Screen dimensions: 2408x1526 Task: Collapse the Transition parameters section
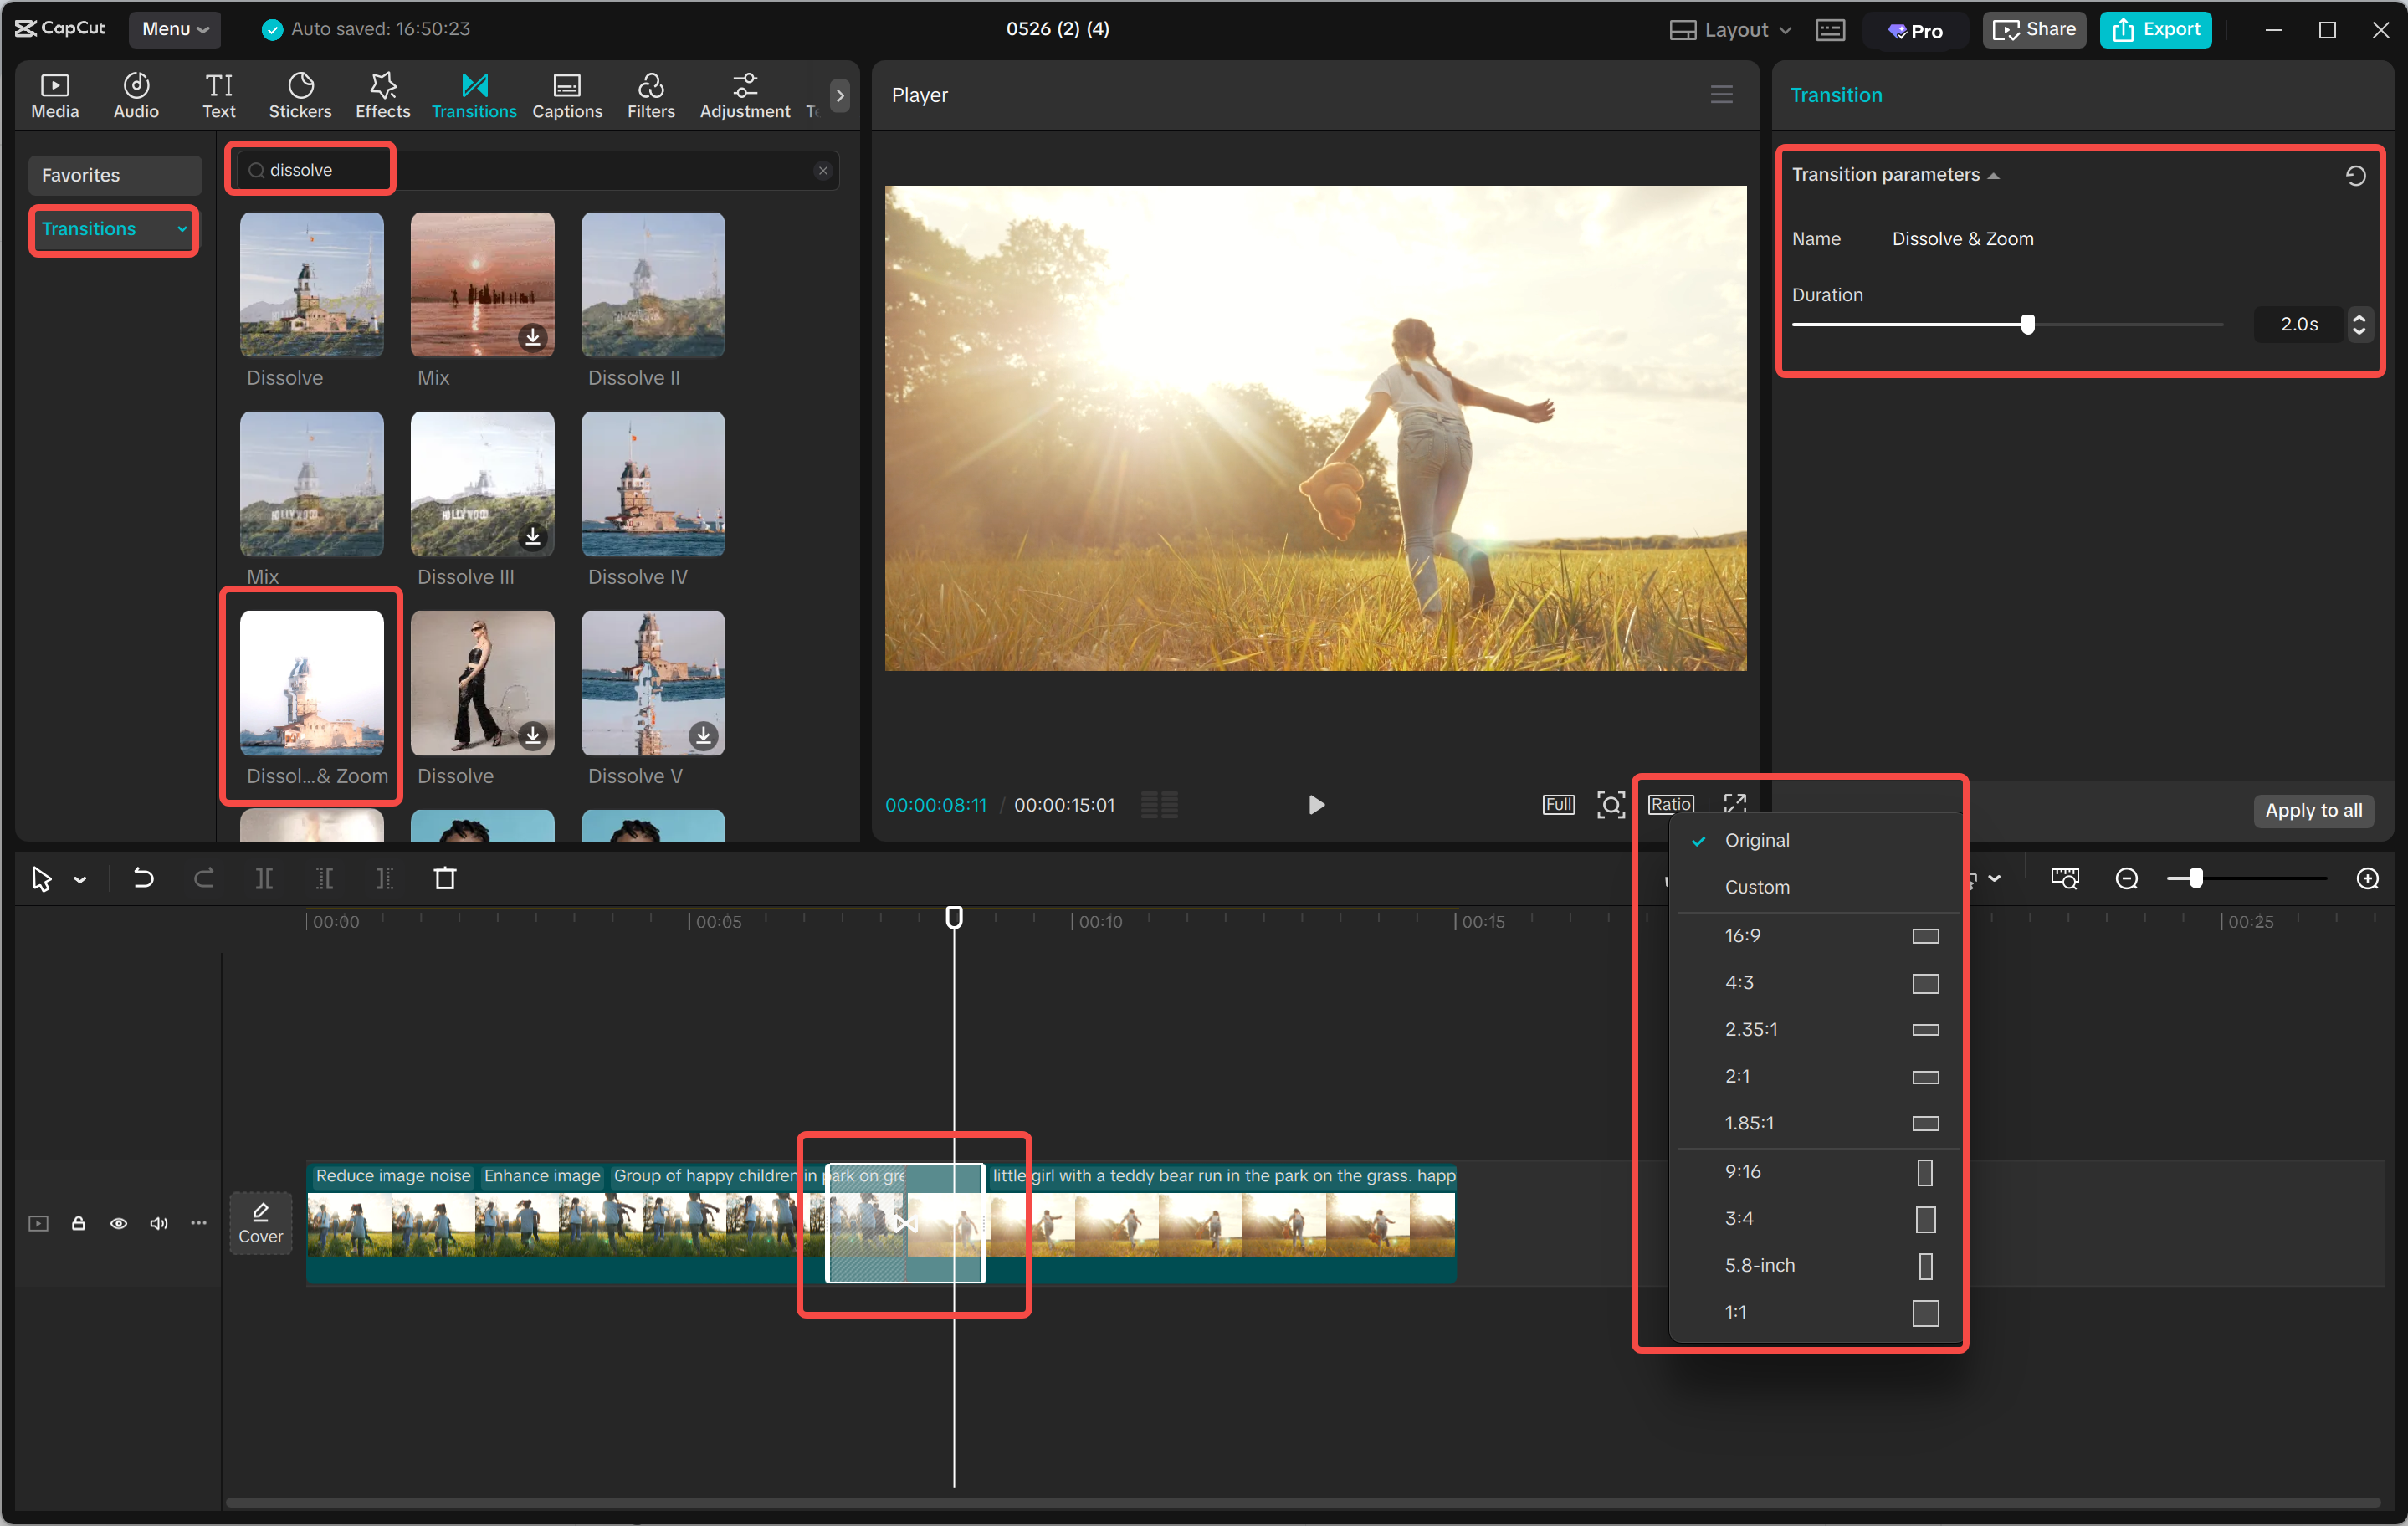coord(1994,174)
